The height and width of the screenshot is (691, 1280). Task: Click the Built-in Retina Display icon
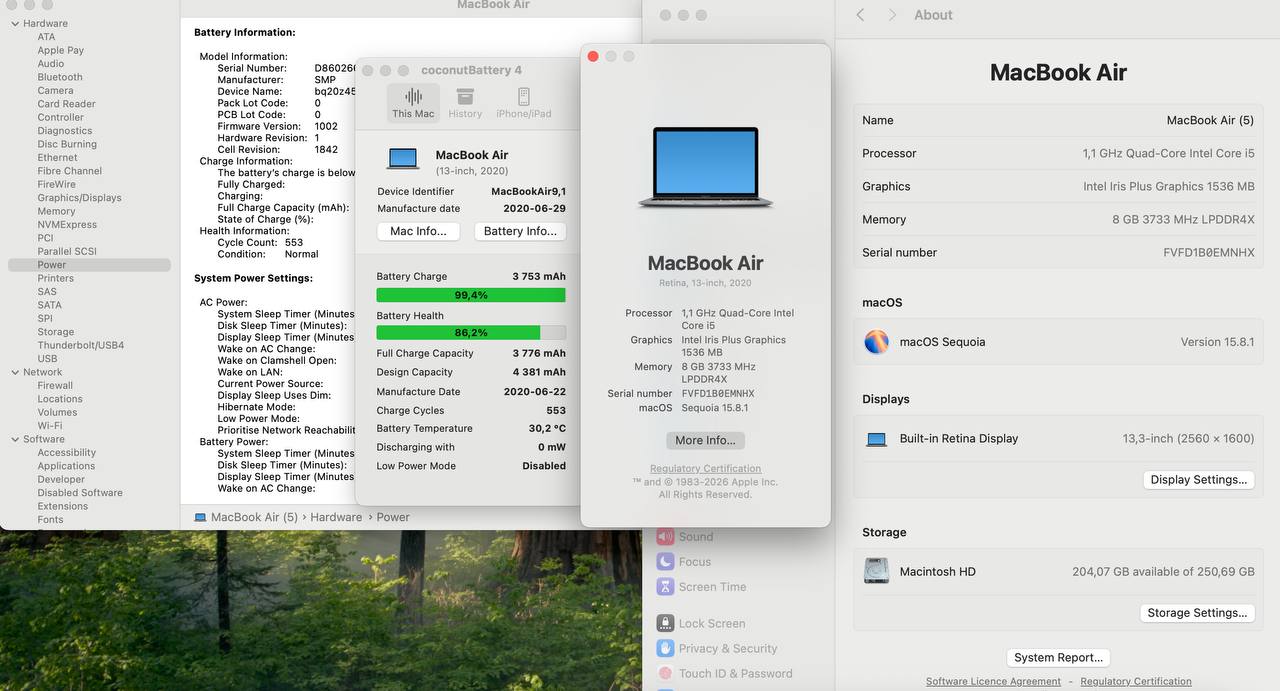(877, 439)
